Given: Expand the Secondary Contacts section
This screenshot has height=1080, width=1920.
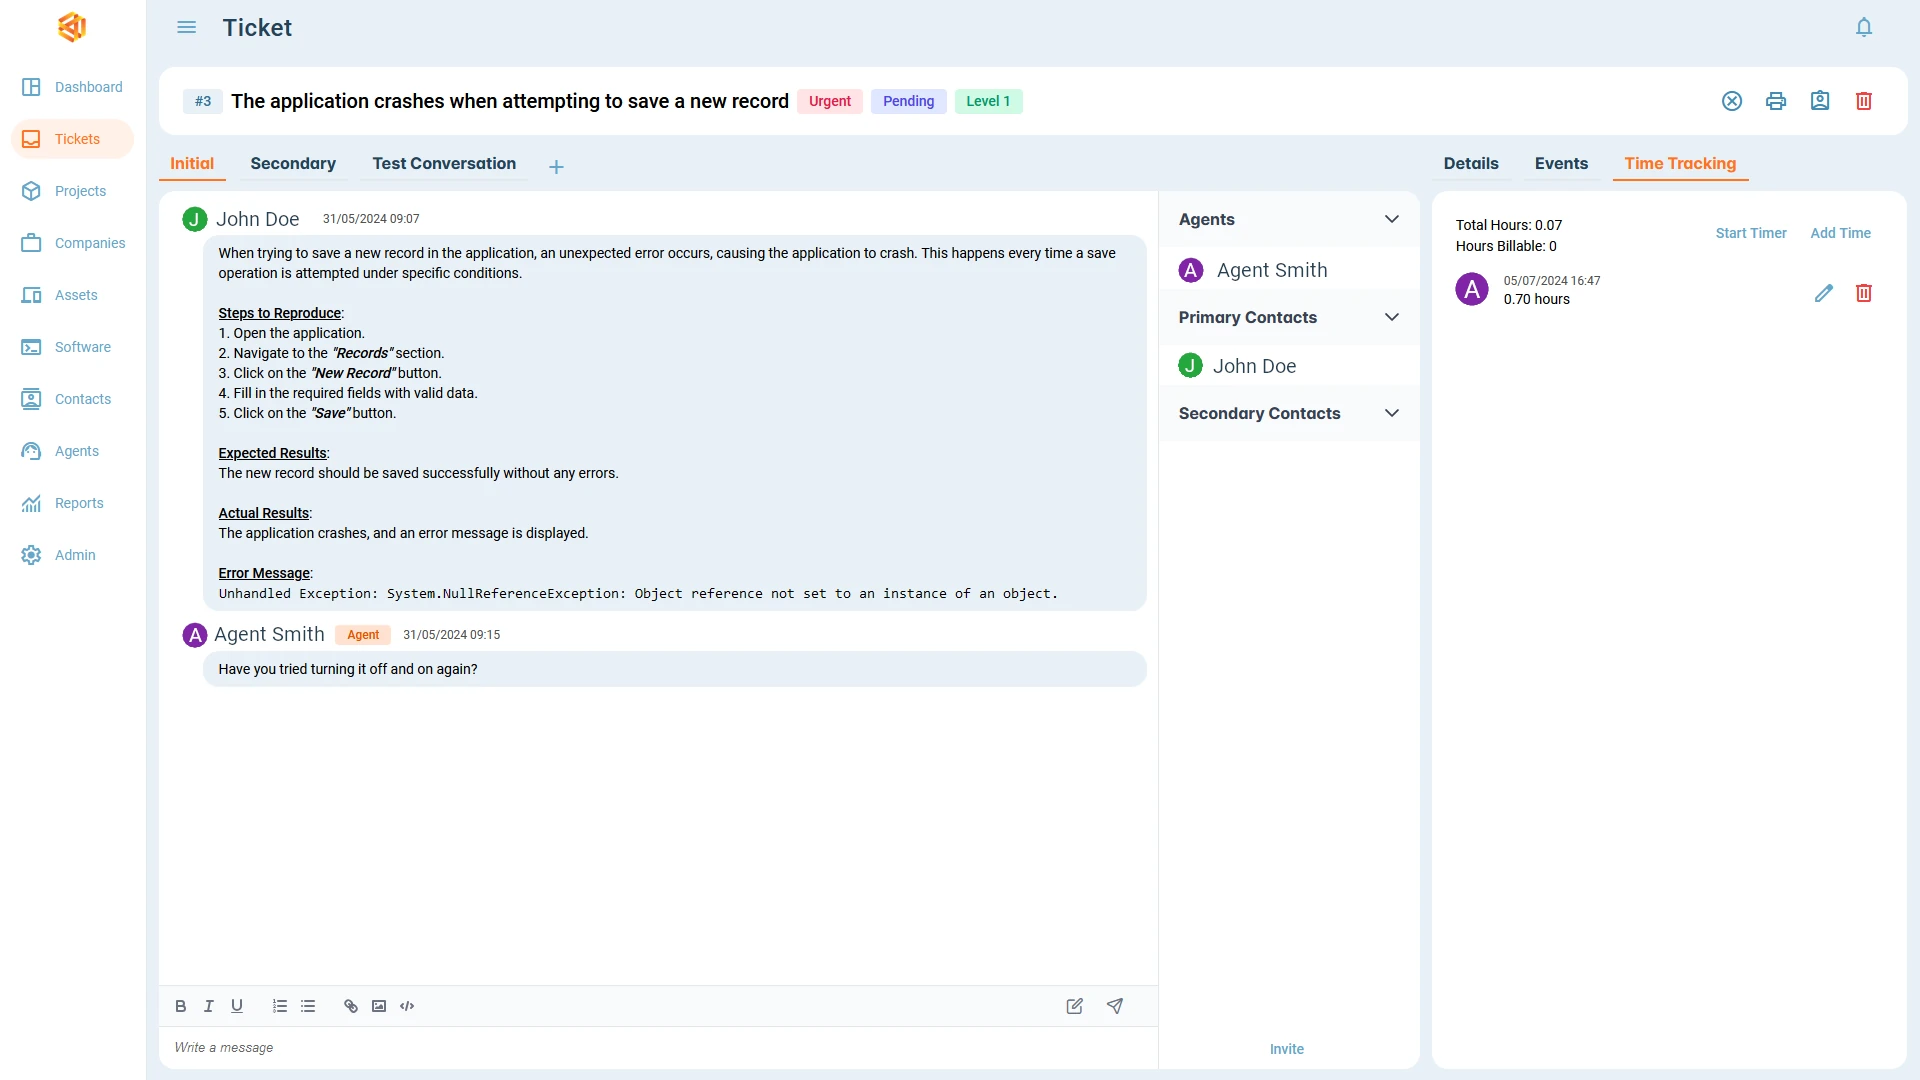Looking at the screenshot, I should (1392, 413).
